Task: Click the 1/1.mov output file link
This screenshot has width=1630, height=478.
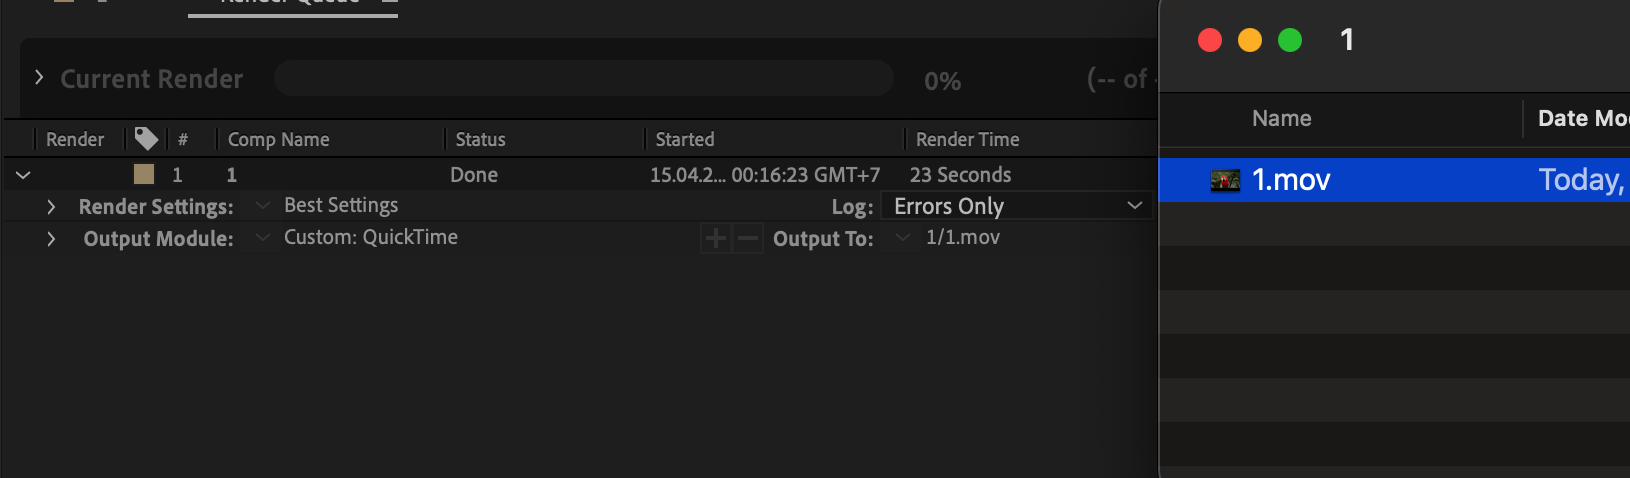Action: (x=963, y=237)
